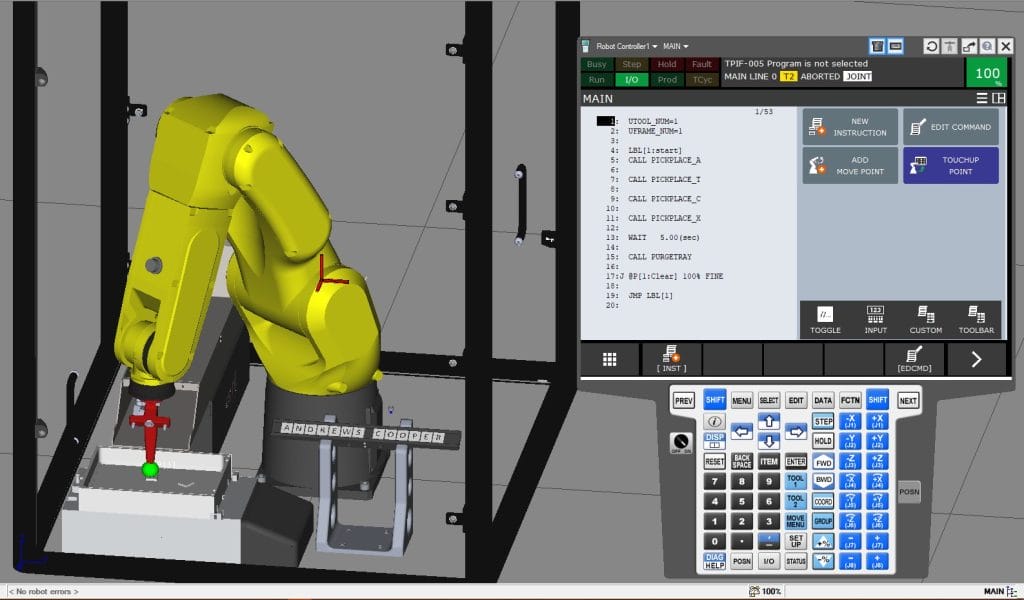The height and width of the screenshot is (600, 1024).
Task: Click the keyboard icon in the controller title bar
Action: coord(895,45)
